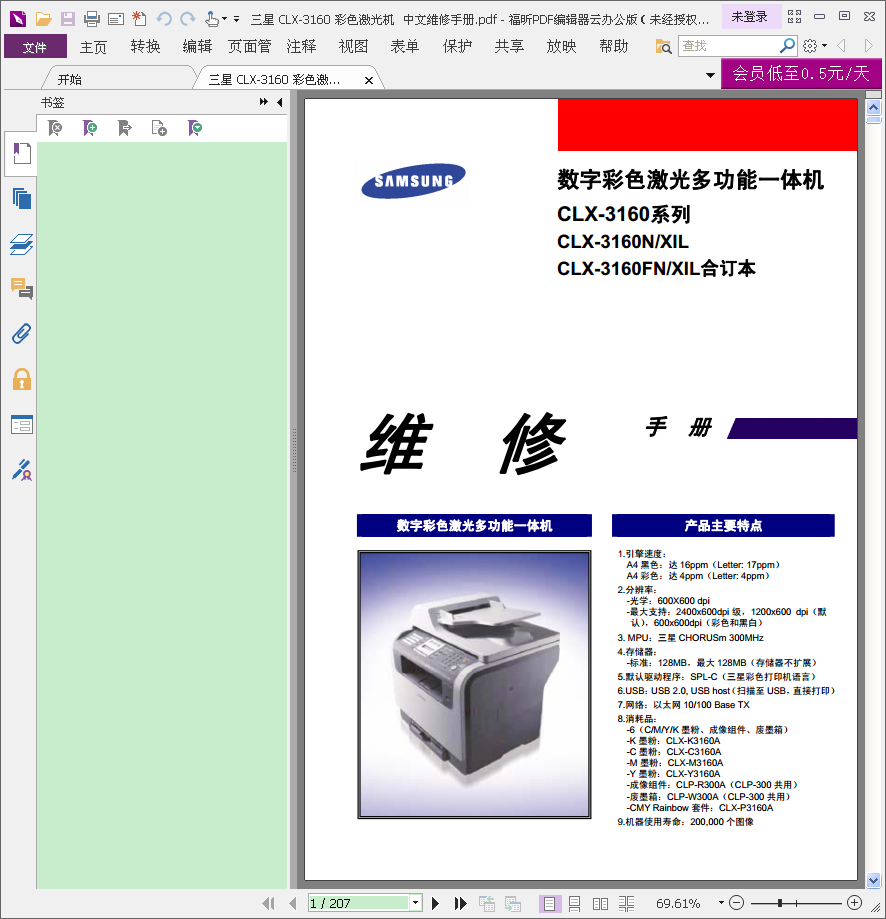Image resolution: width=886 pixels, height=919 pixels.
Task: Open the 文件 menu
Action: 35,46
